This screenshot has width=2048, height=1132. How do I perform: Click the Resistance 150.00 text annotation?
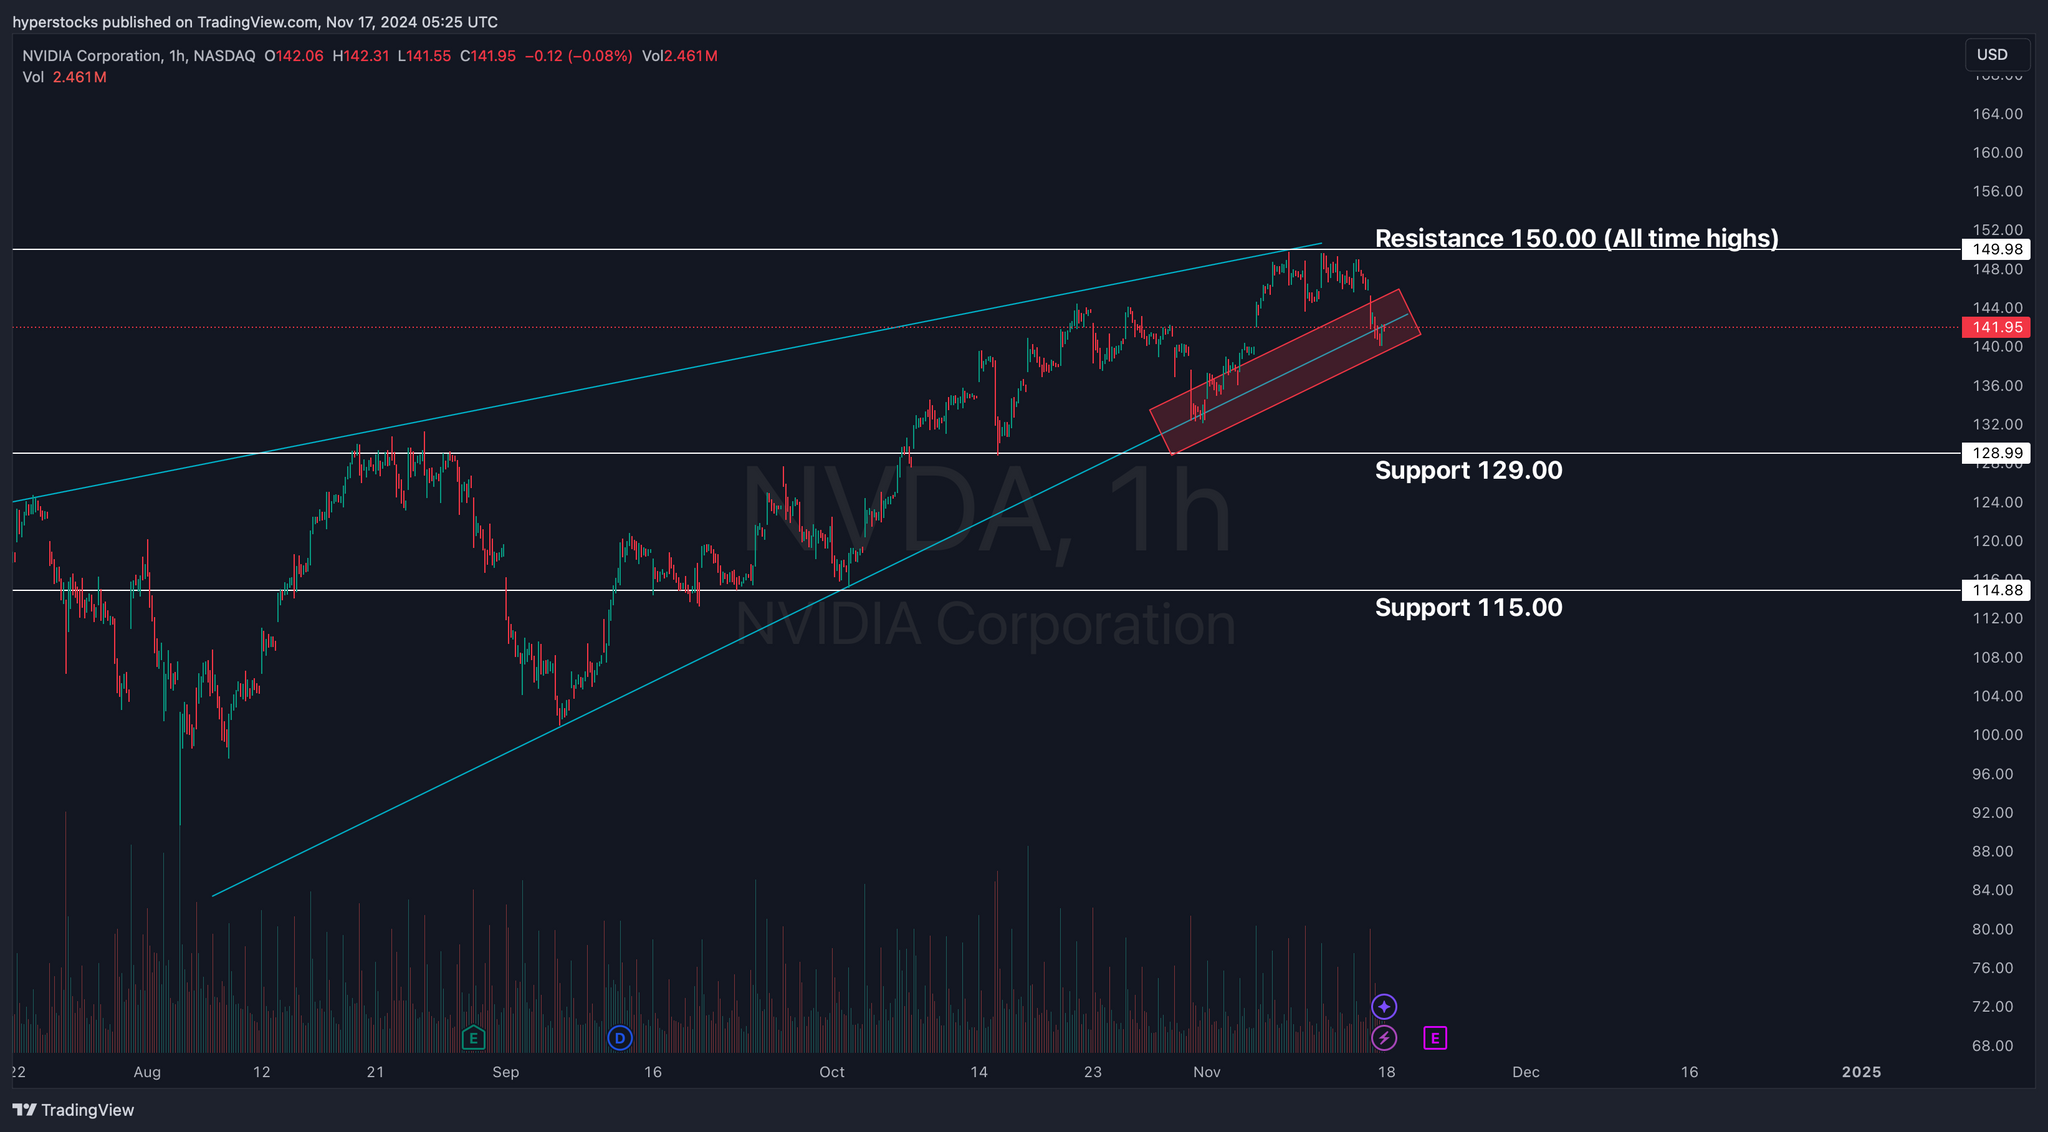pyautogui.click(x=1576, y=238)
